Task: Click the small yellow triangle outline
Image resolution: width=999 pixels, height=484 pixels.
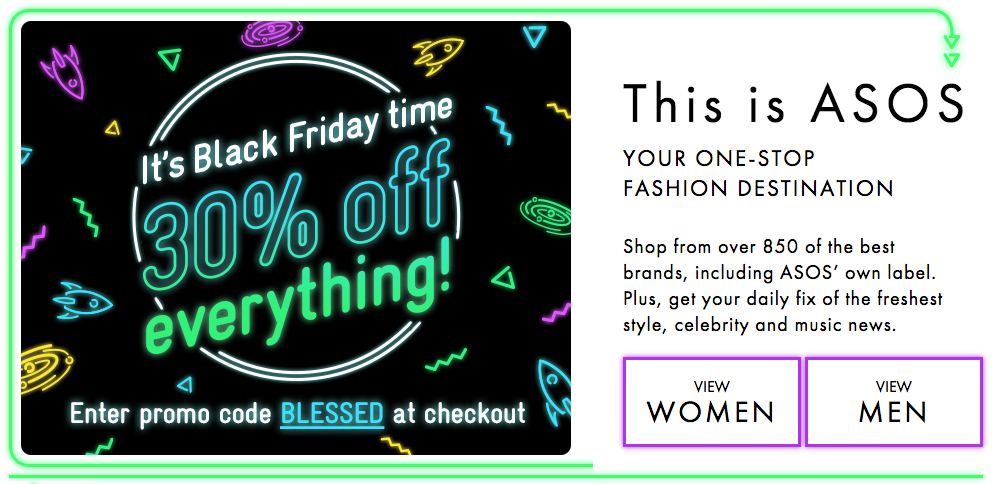Action: [x=113, y=127]
